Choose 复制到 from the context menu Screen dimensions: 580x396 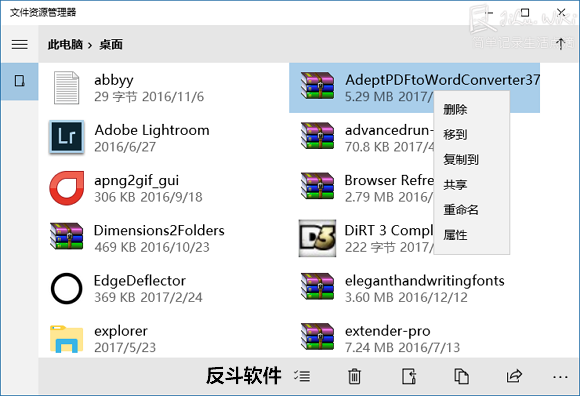(x=461, y=159)
